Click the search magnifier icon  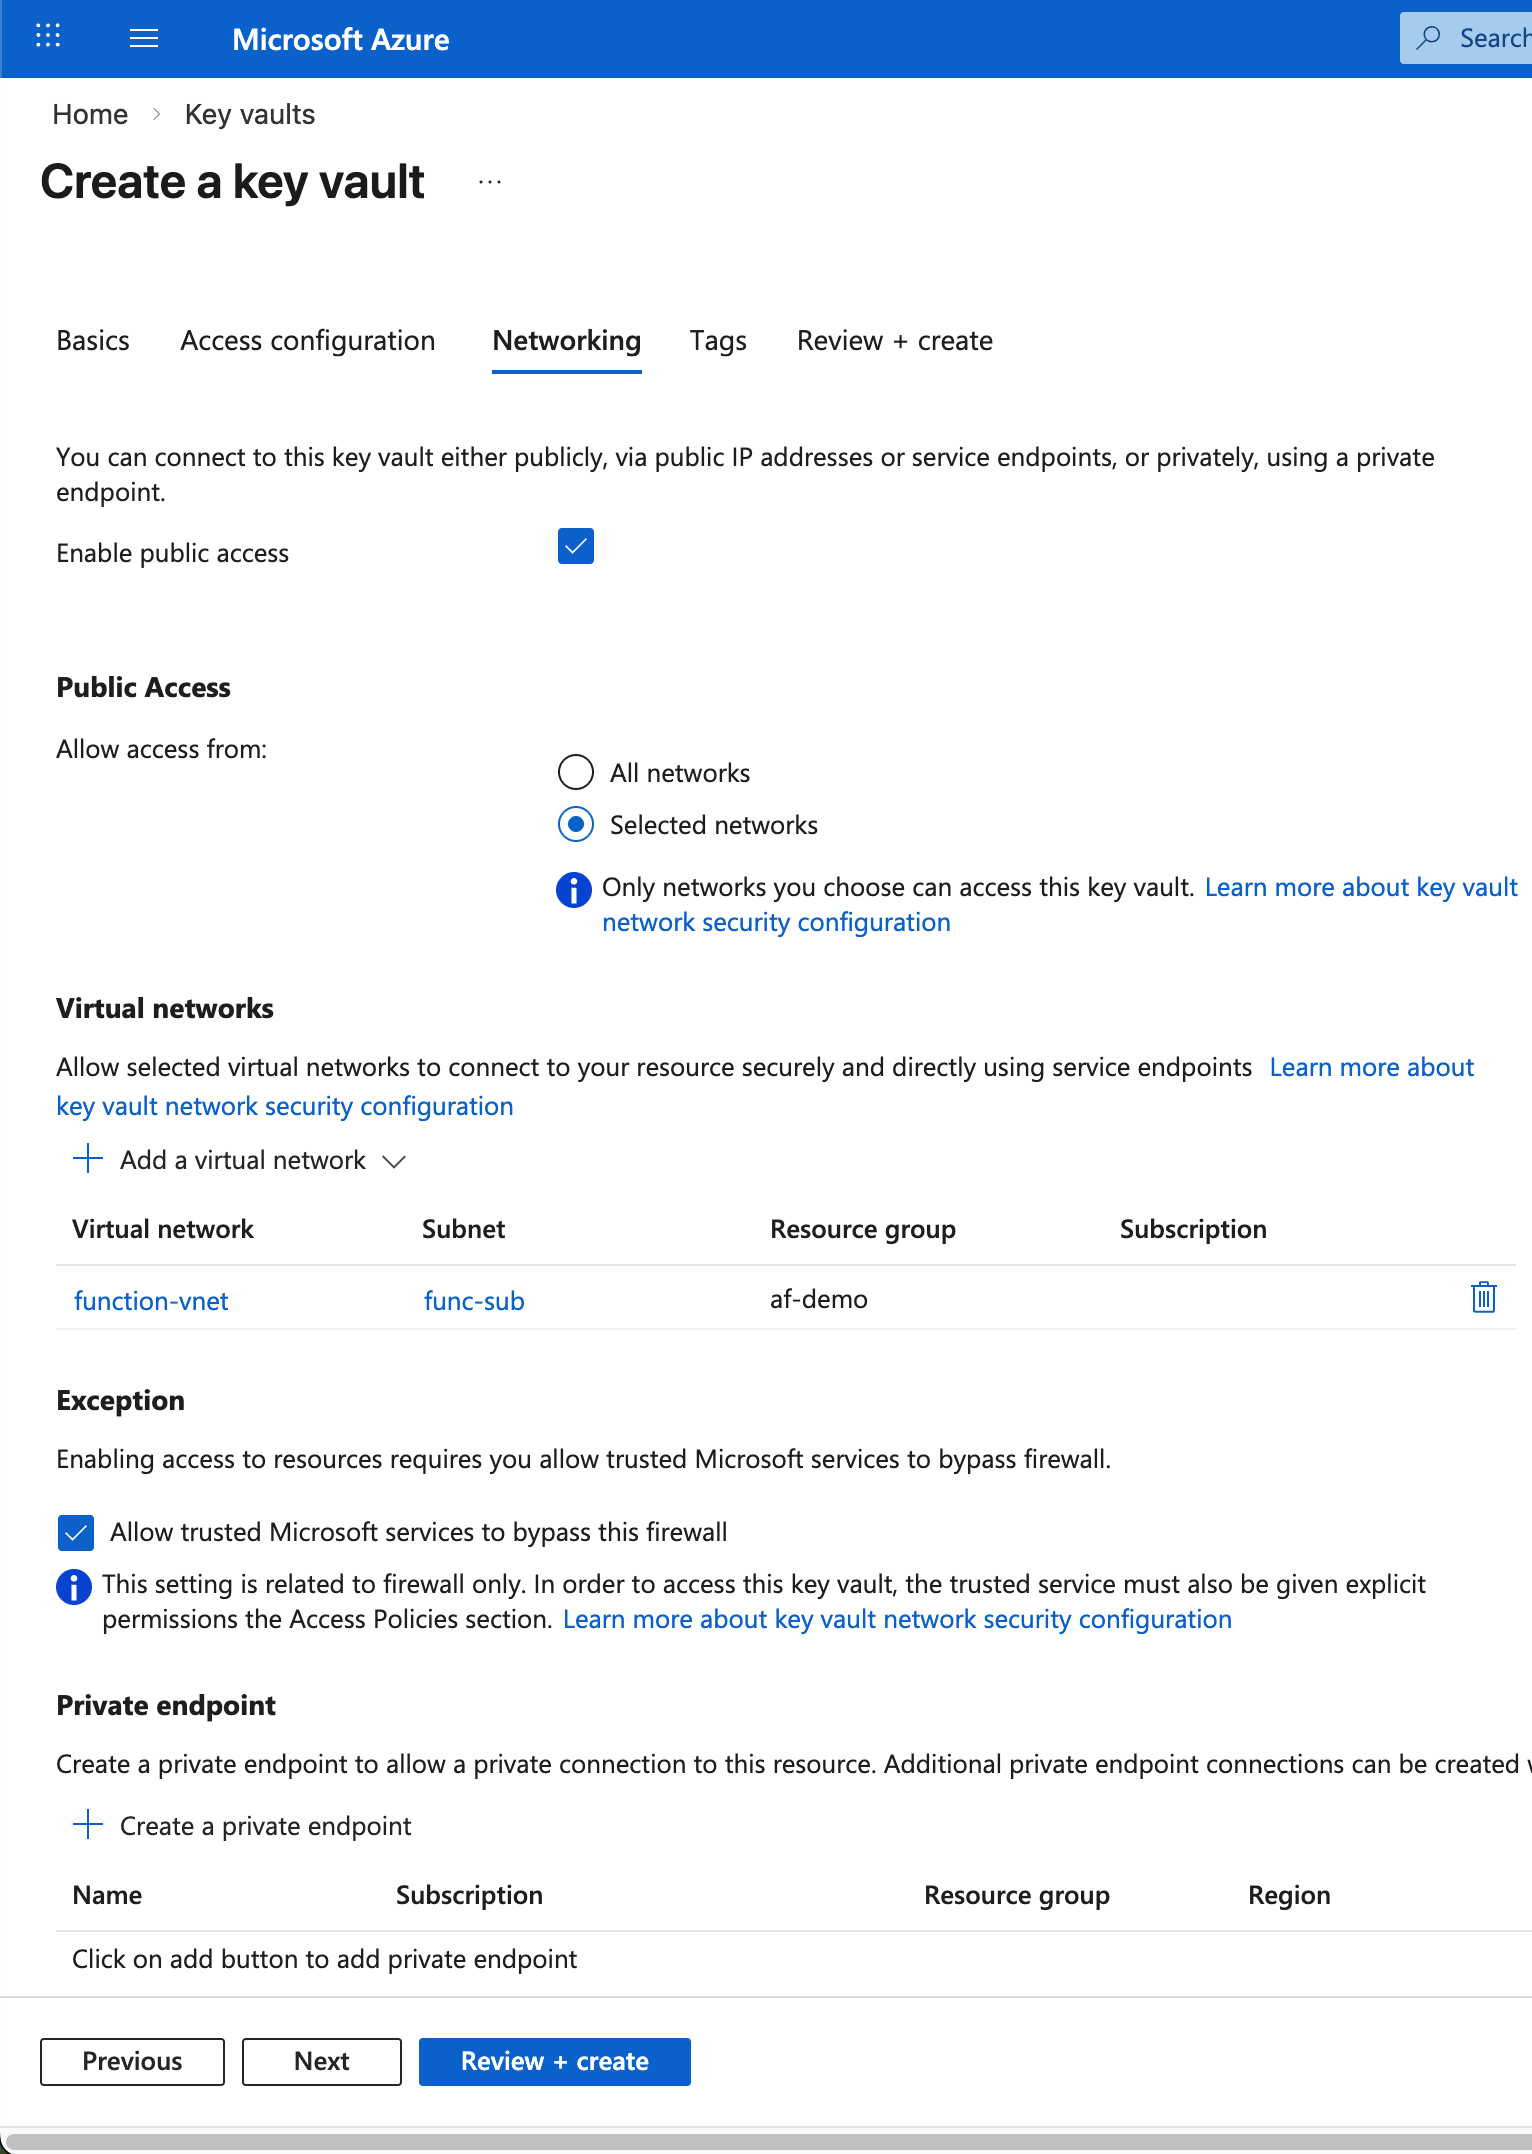tap(1429, 38)
